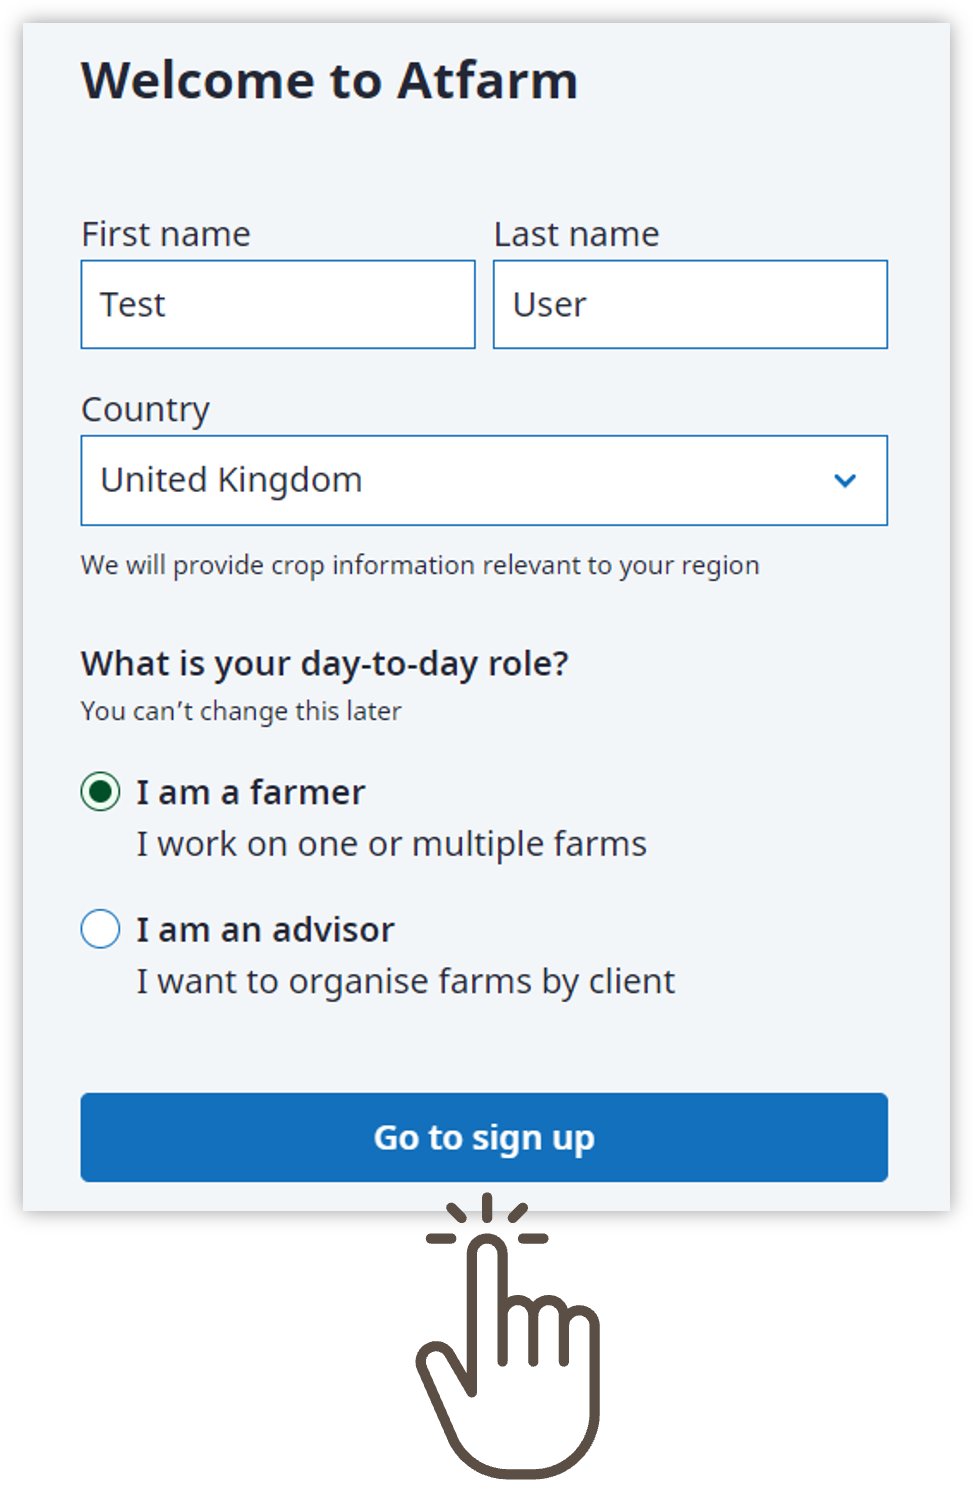Screen dimensions: 973x1488
Task: Click the 'United Kingdom' selected value
Action: click(231, 480)
